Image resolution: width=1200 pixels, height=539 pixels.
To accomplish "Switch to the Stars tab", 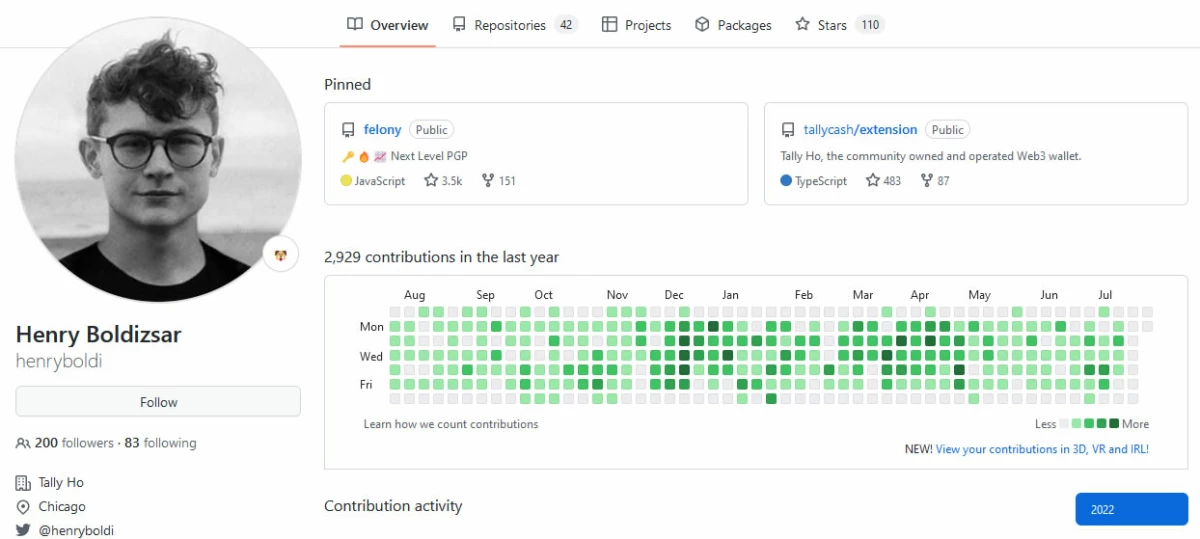I will coord(839,25).
